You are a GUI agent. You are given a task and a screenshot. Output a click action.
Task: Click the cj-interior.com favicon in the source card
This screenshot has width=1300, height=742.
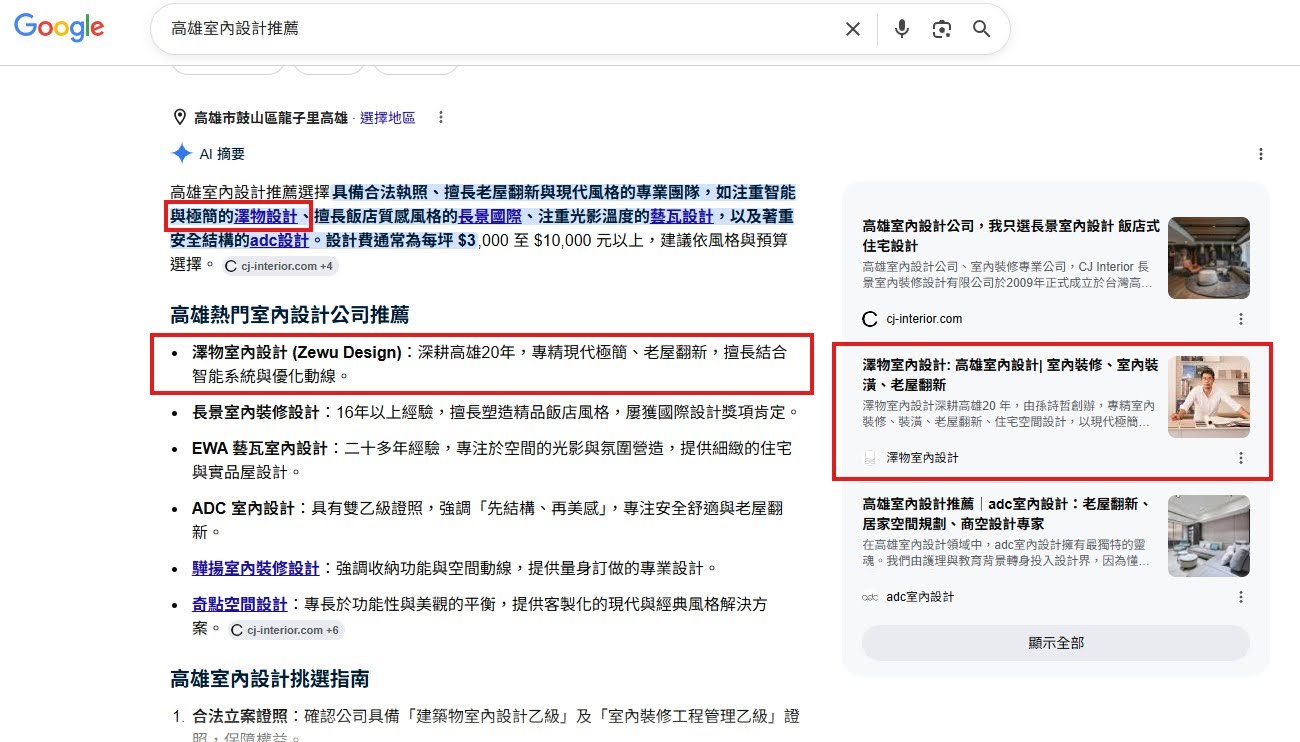(x=870, y=319)
